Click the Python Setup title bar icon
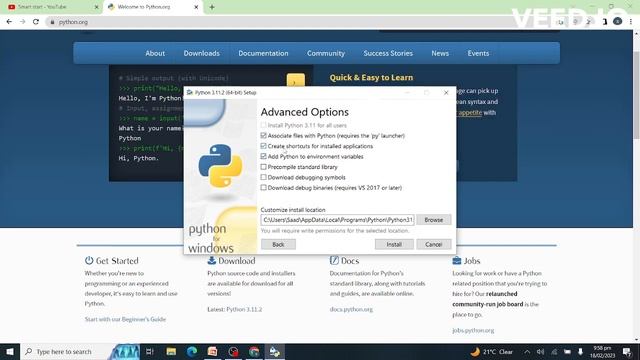Viewport: 640px width, 360px height. click(x=190, y=93)
